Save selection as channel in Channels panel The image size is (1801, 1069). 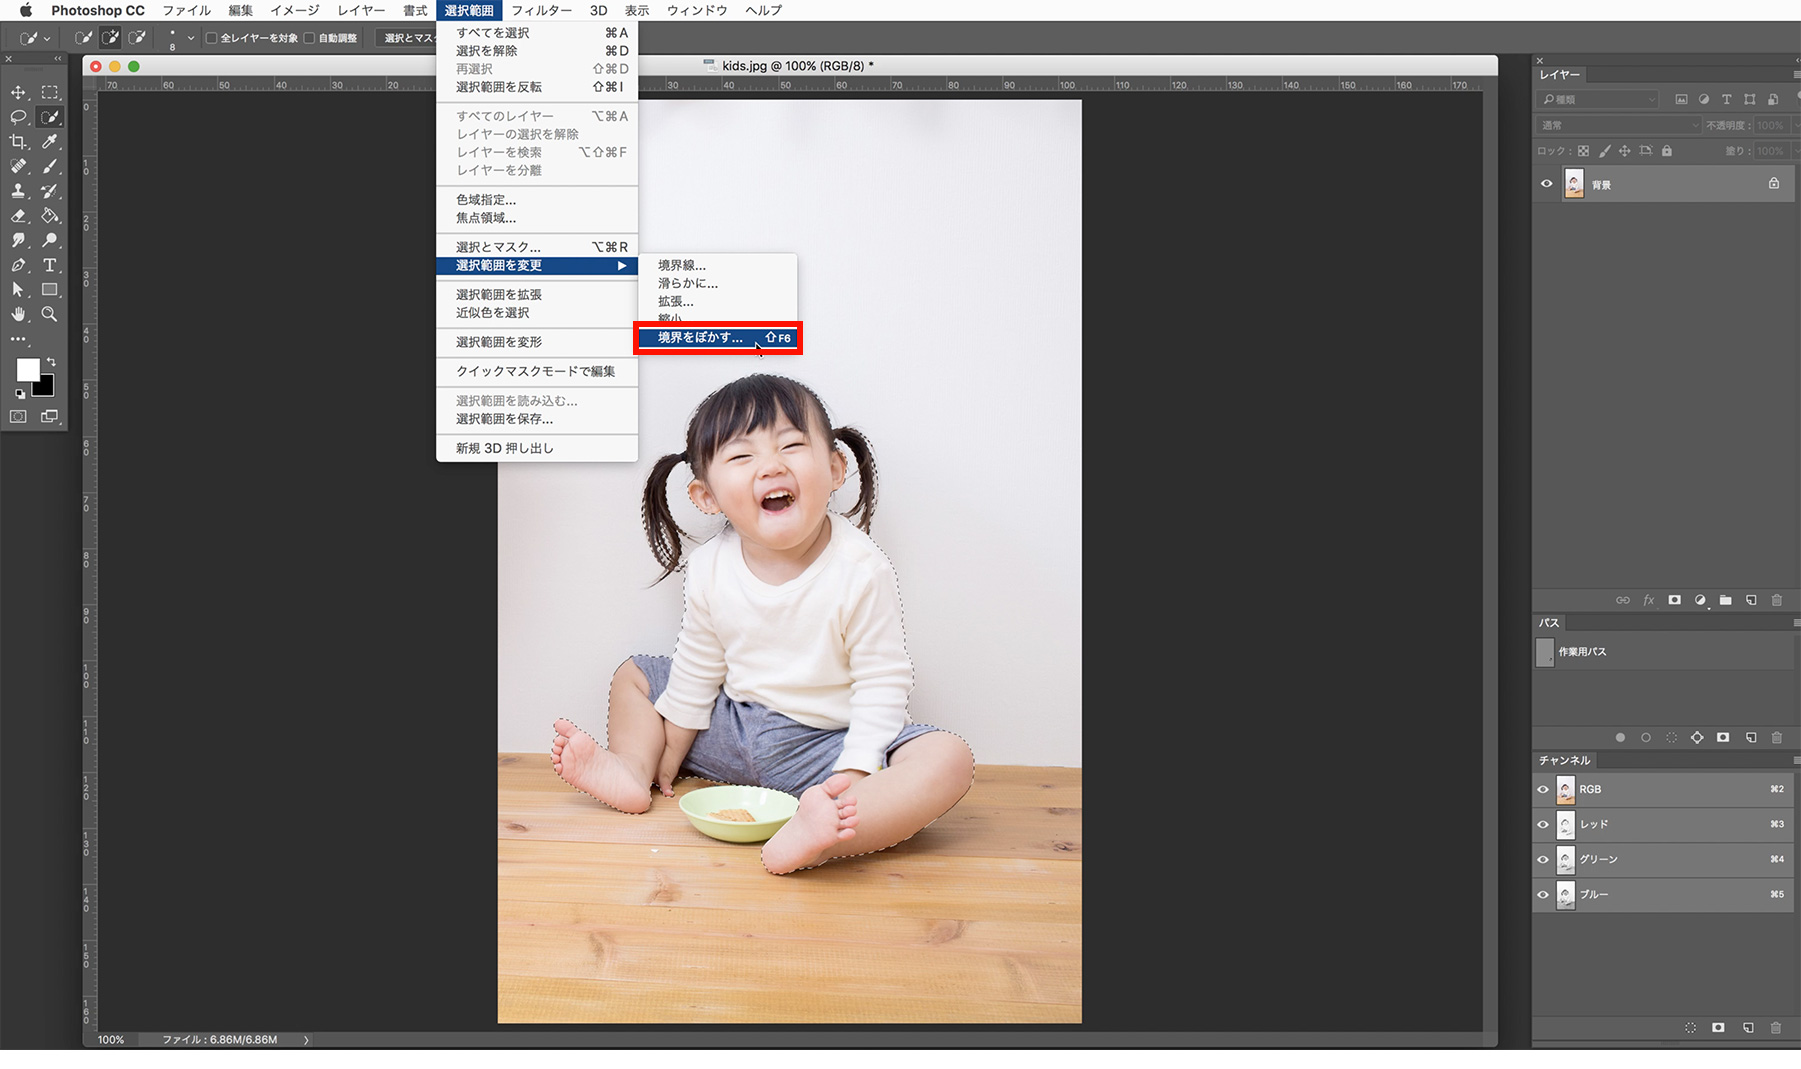click(1718, 1027)
